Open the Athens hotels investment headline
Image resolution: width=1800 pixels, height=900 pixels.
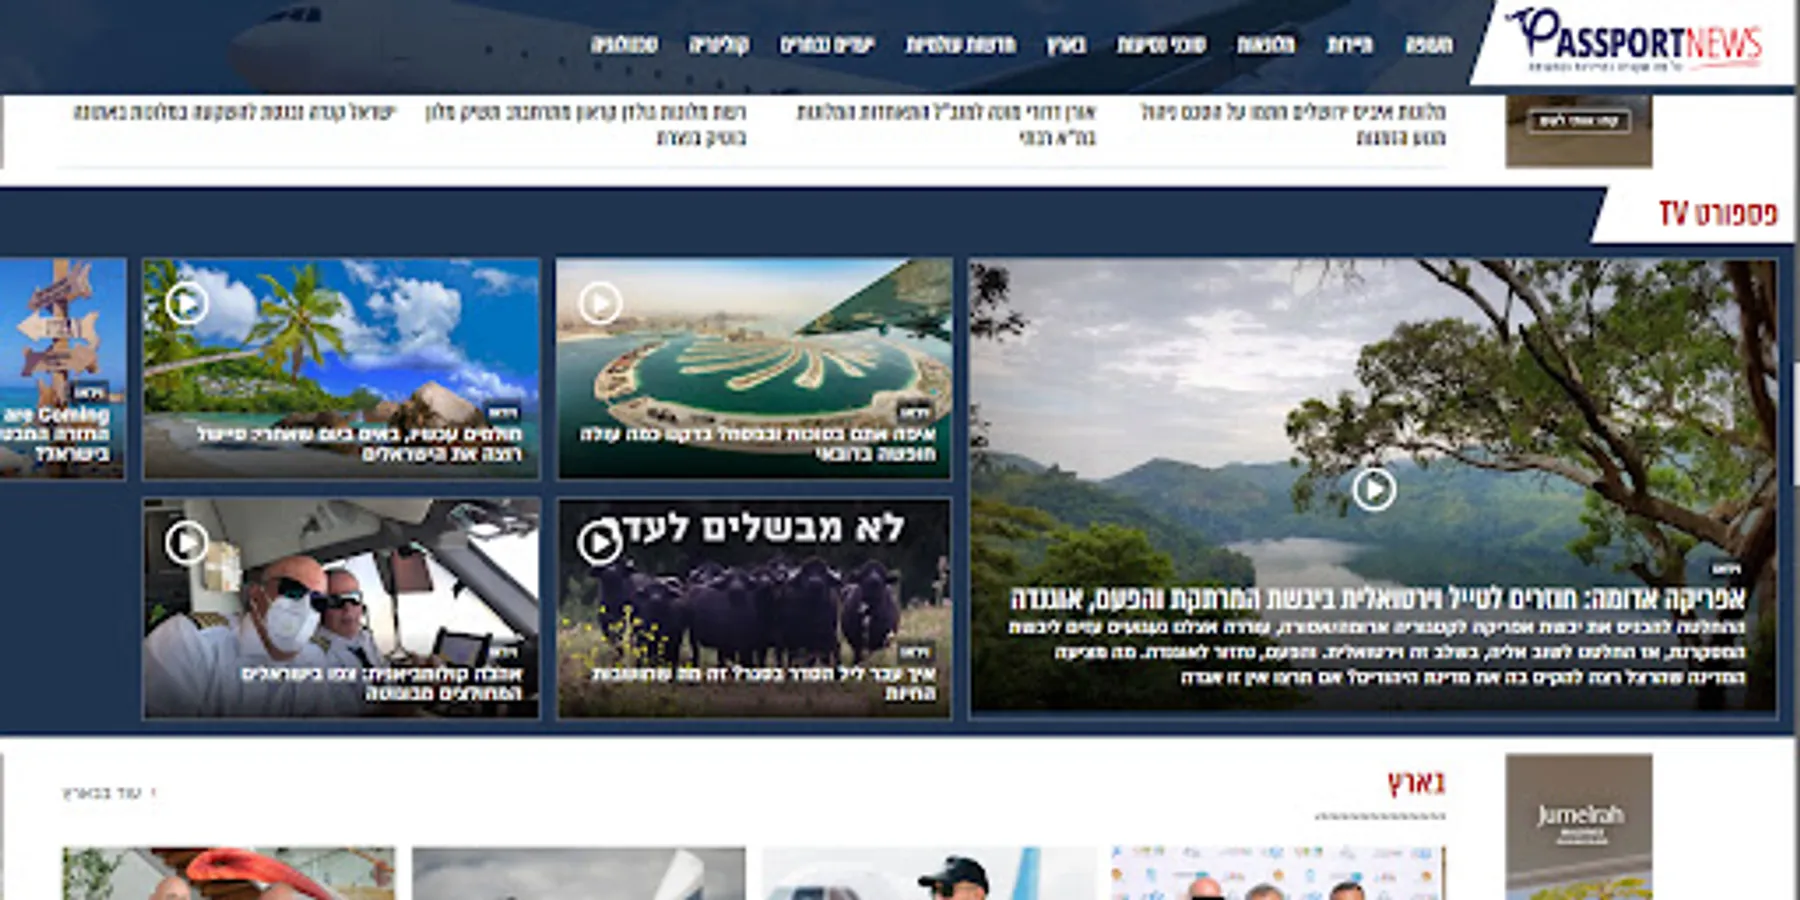tap(234, 112)
